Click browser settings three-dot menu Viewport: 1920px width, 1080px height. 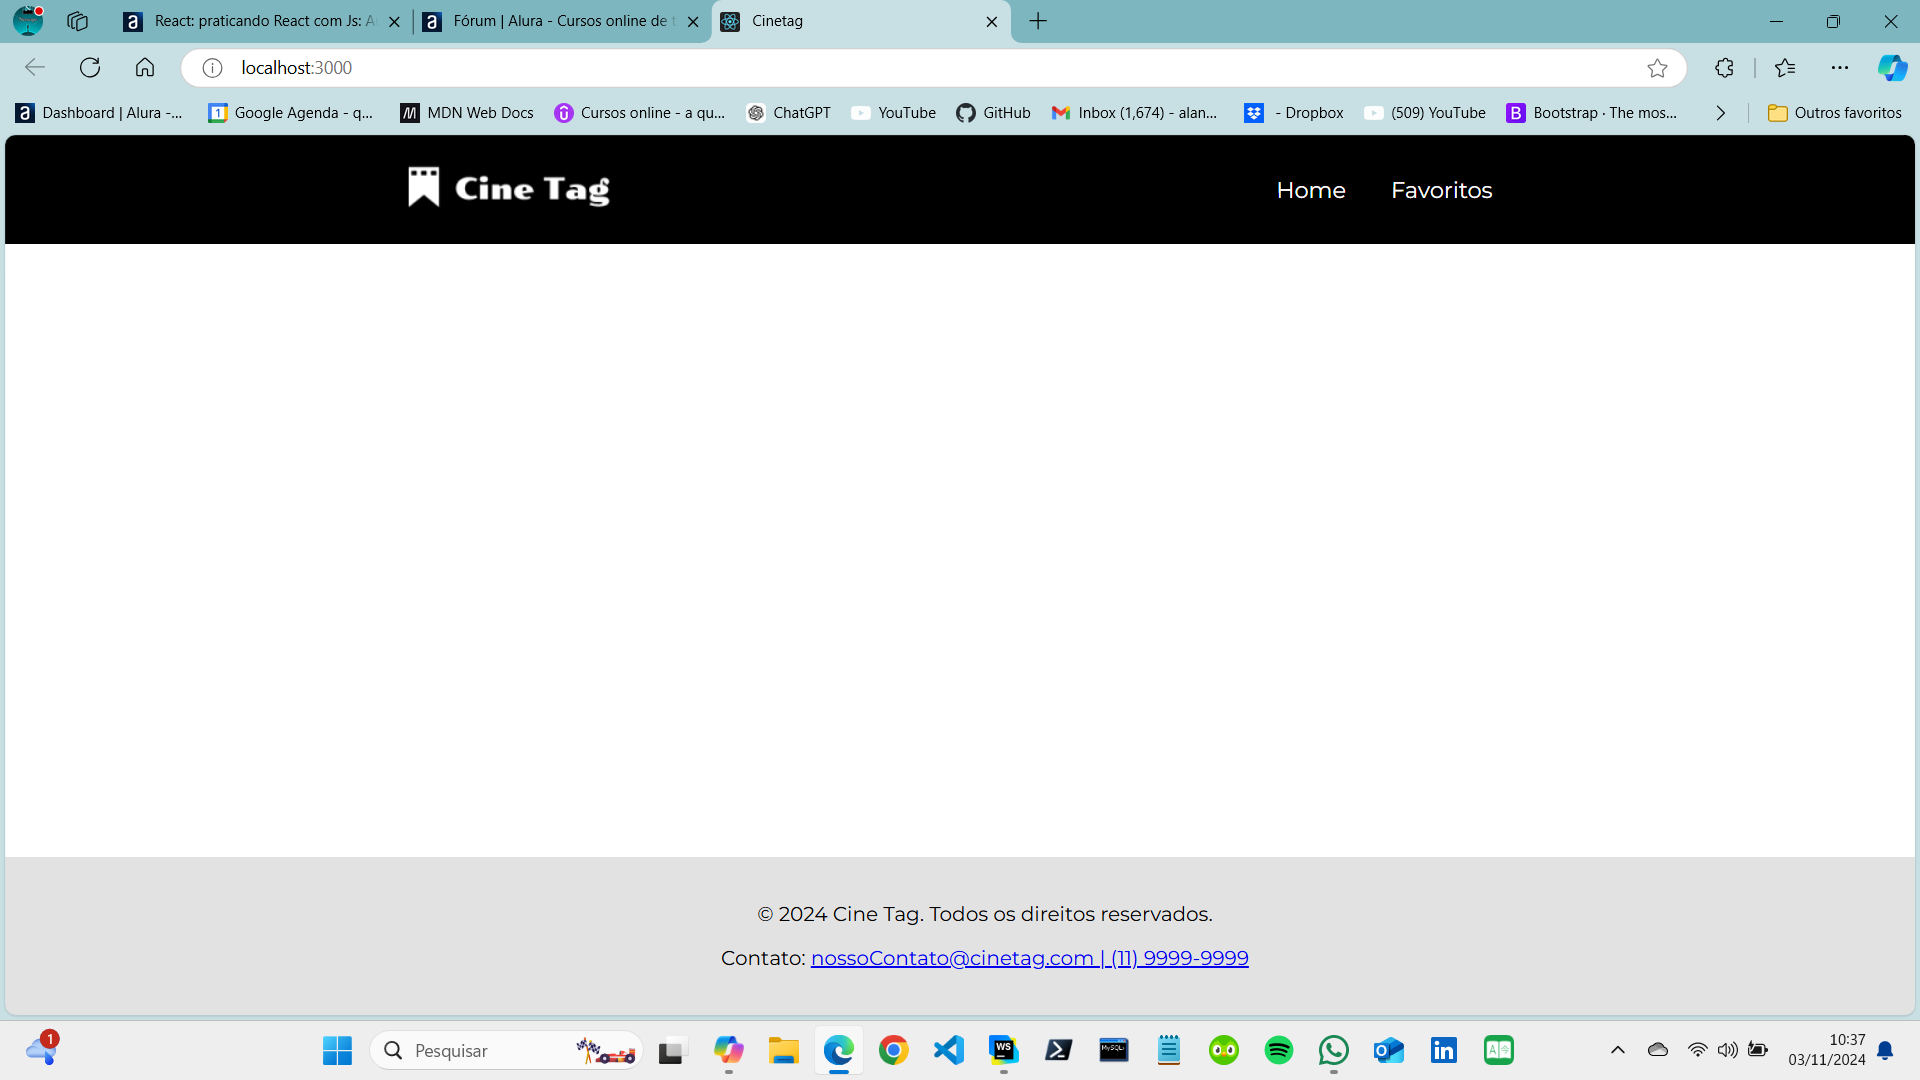[1840, 67]
